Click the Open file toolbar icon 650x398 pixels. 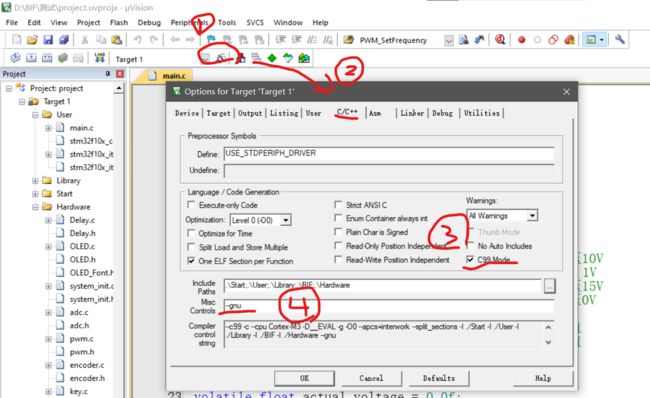coord(32,40)
